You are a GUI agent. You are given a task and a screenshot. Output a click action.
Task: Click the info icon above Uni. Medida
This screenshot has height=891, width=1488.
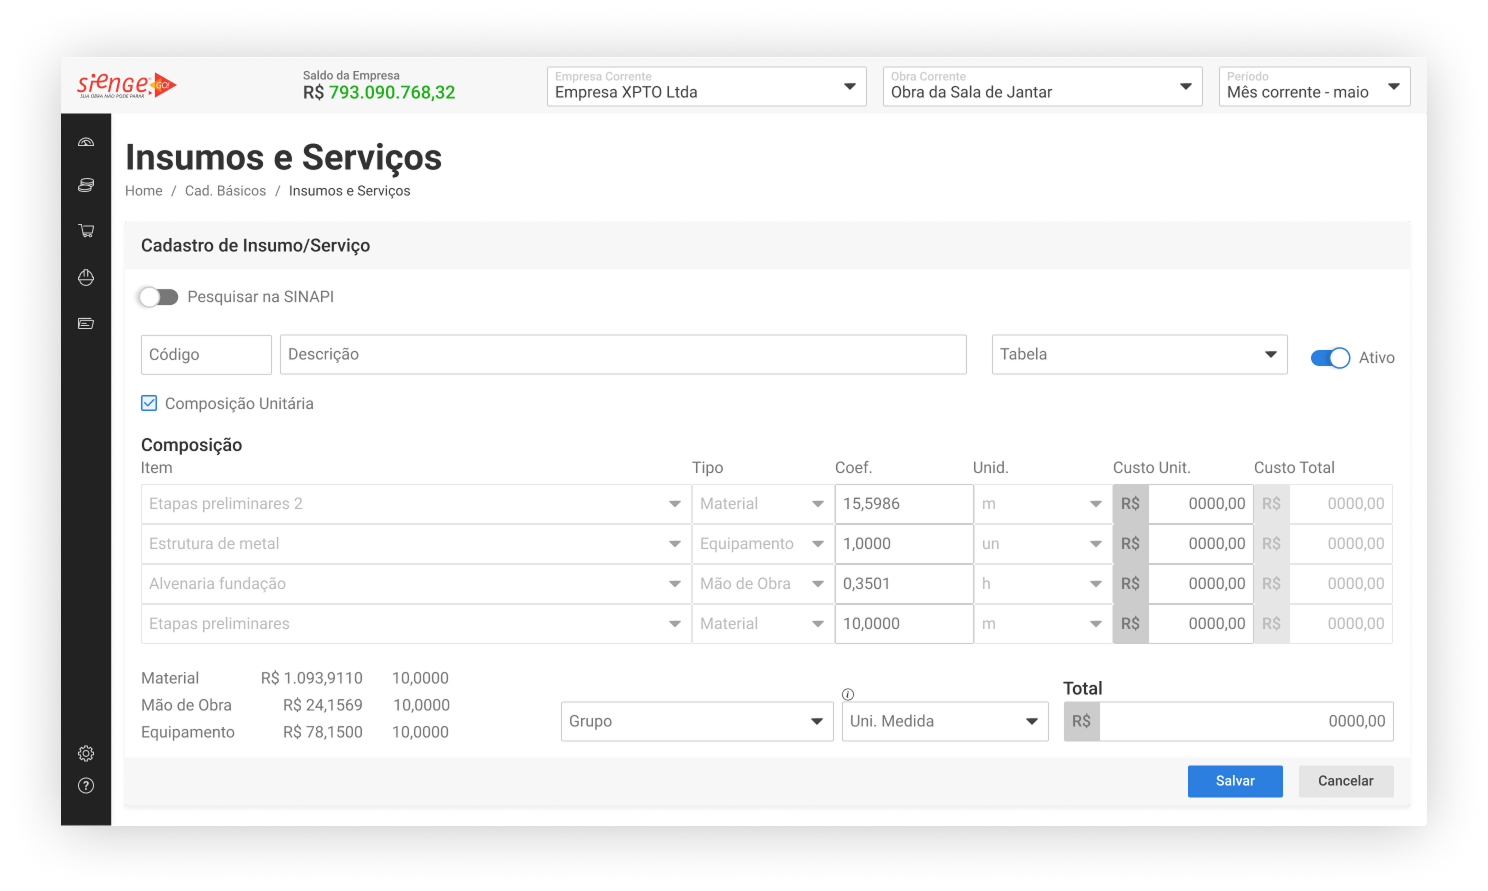tap(848, 694)
